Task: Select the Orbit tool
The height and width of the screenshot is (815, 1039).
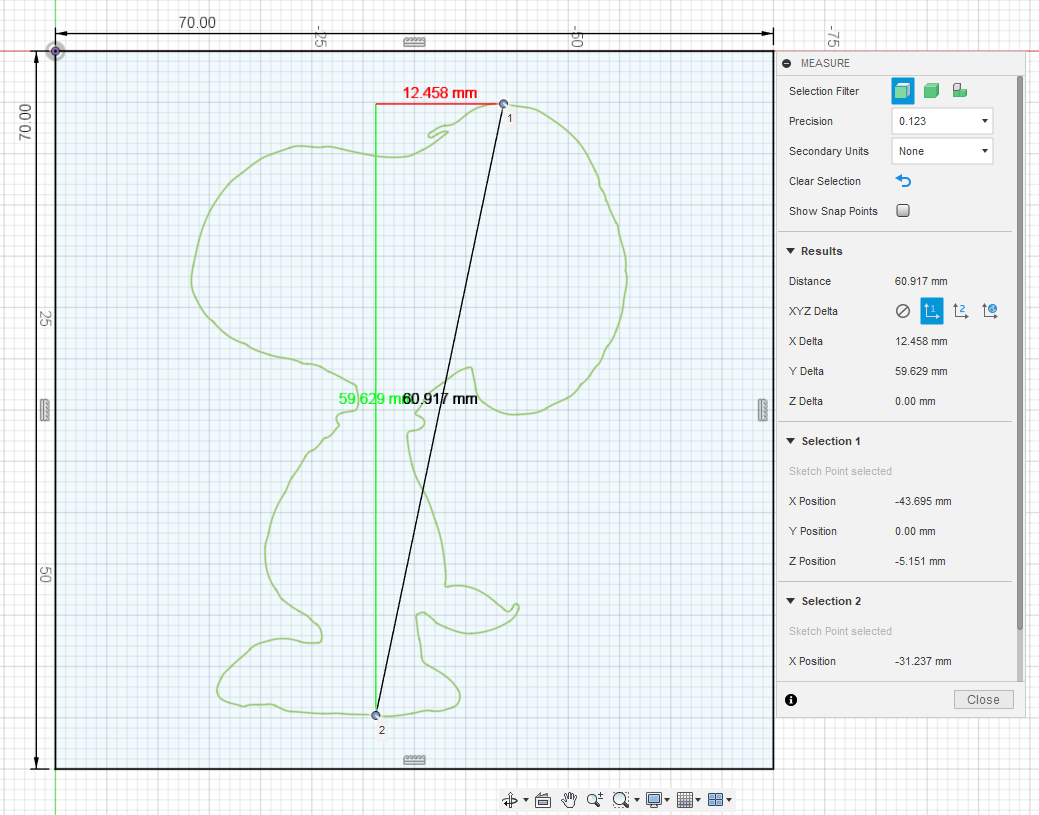Action: point(511,799)
